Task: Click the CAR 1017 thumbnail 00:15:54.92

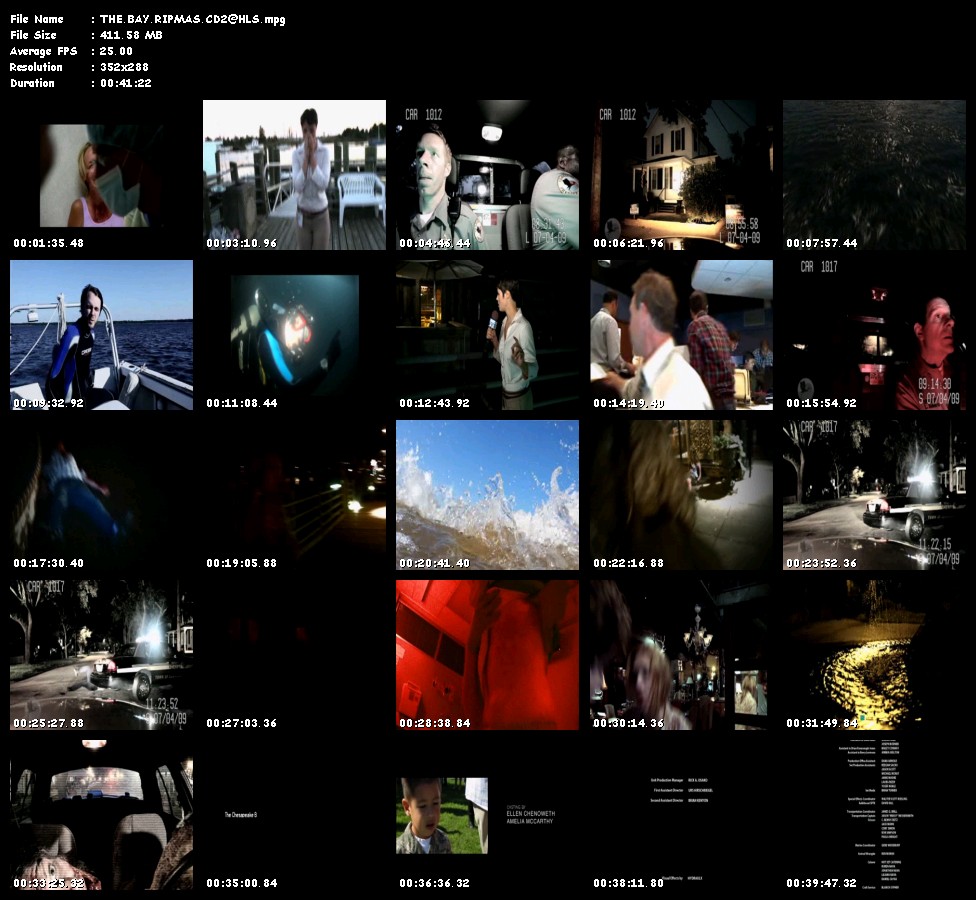Action: click(875, 335)
